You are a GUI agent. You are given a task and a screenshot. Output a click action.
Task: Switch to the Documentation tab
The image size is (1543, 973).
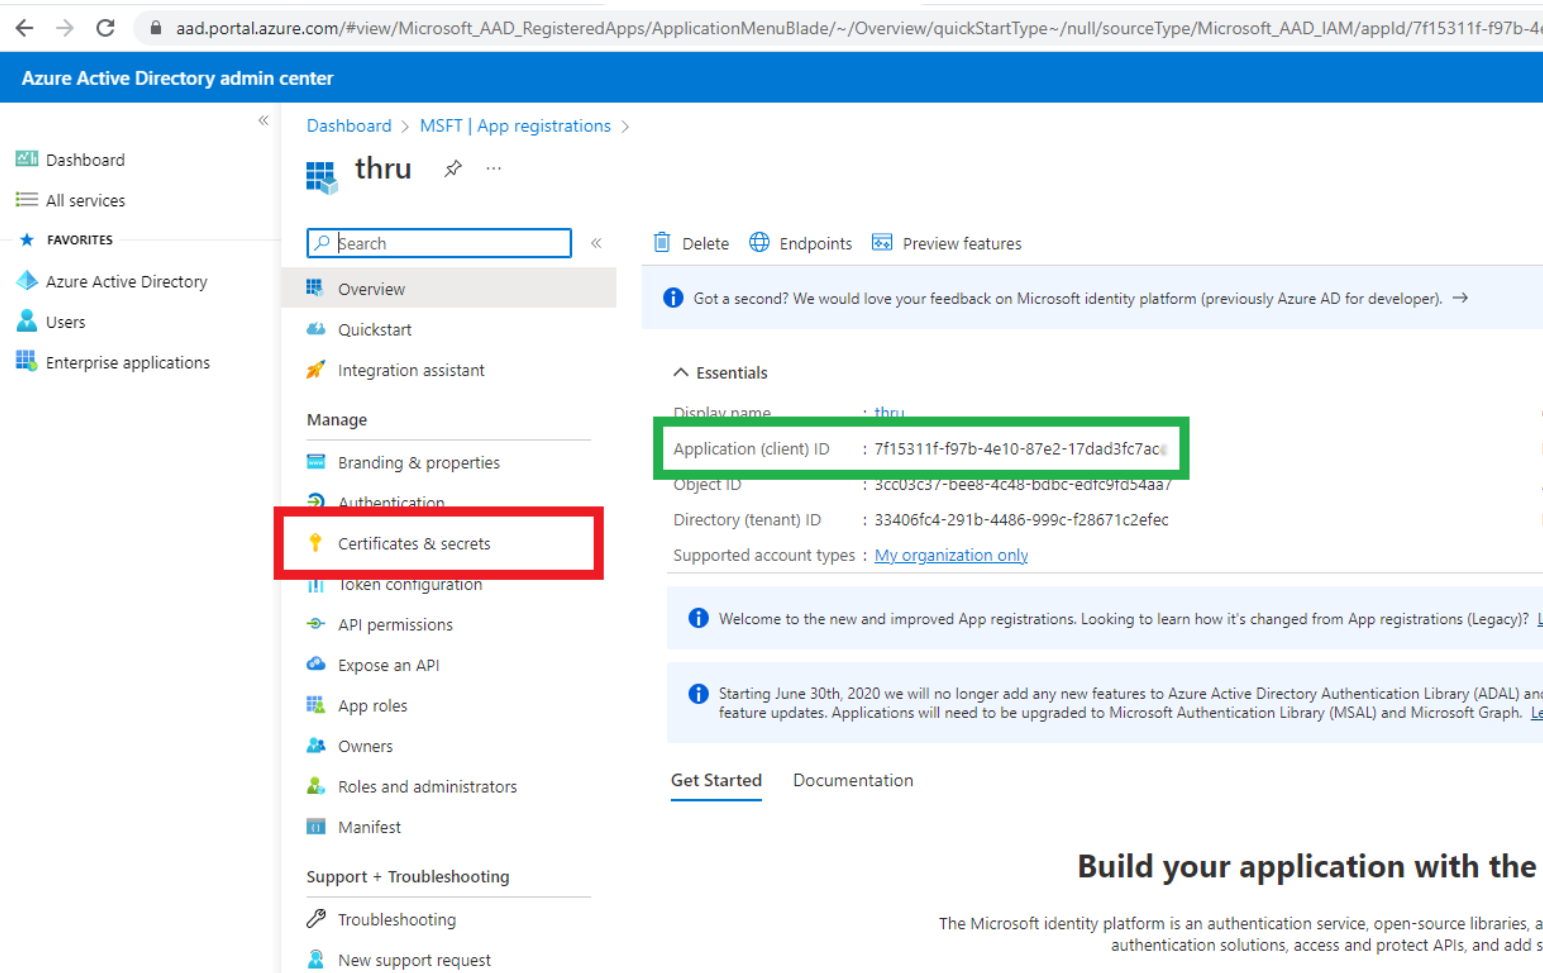[x=852, y=780]
